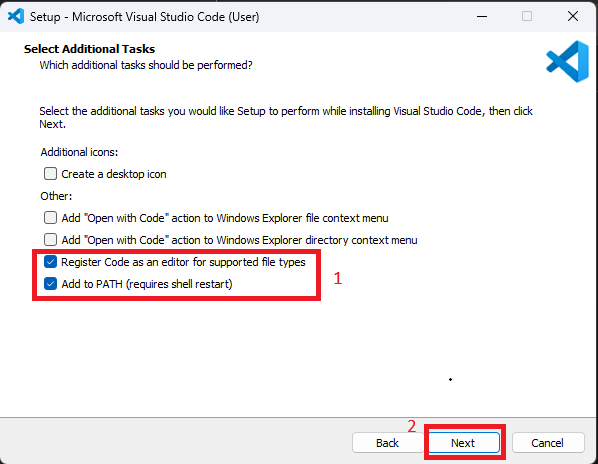Click the 'Select Additional Tasks' heading
This screenshot has width=598, height=464.
(x=89, y=49)
